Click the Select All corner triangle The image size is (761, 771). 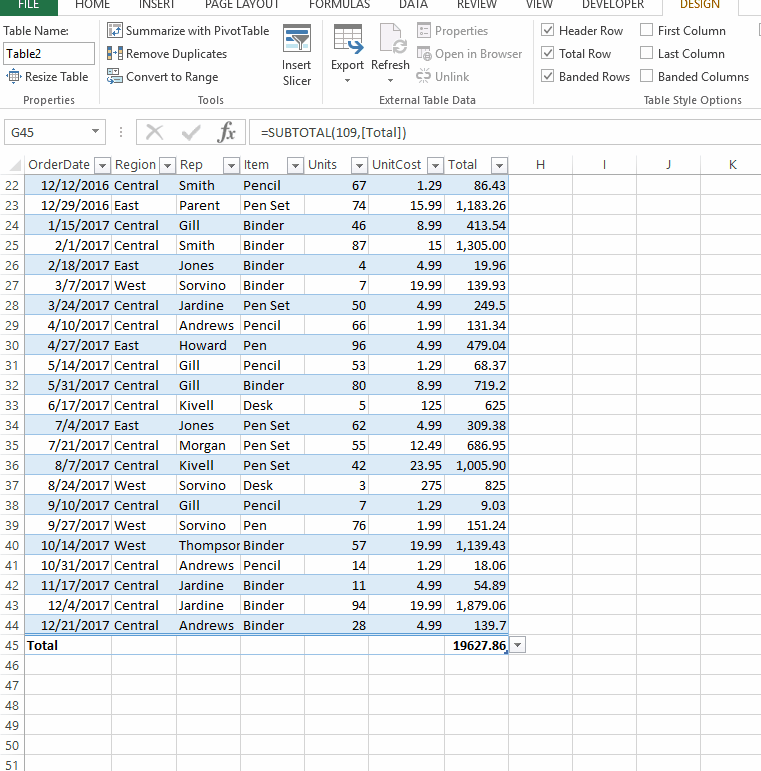click(15, 165)
